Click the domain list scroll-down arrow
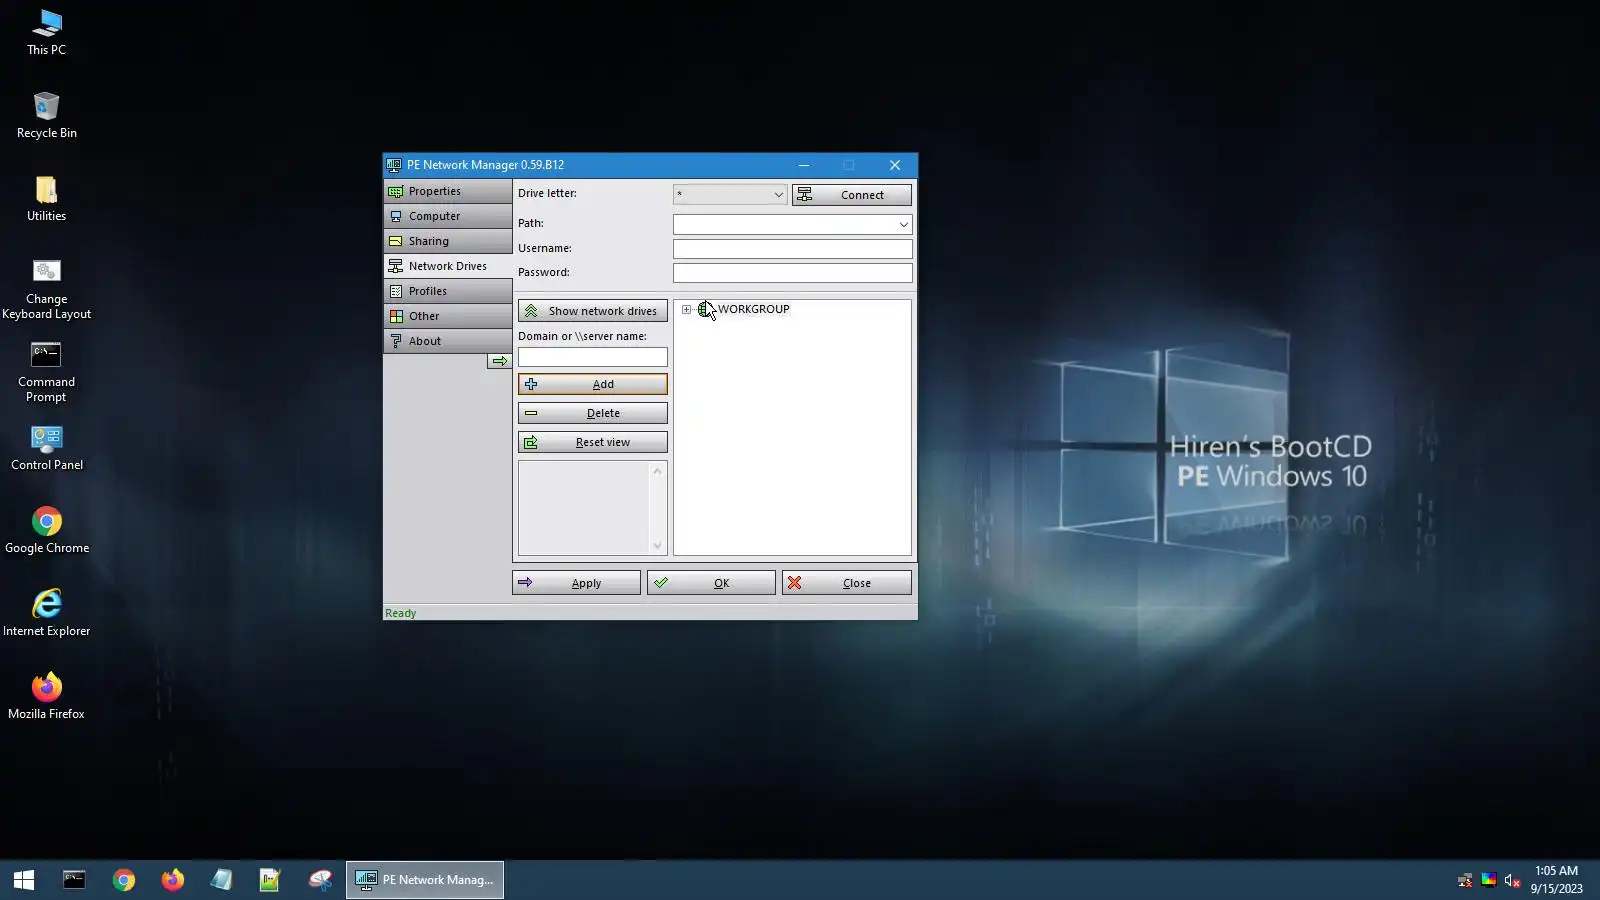The height and width of the screenshot is (900, 1600). [x=657, y=546]
